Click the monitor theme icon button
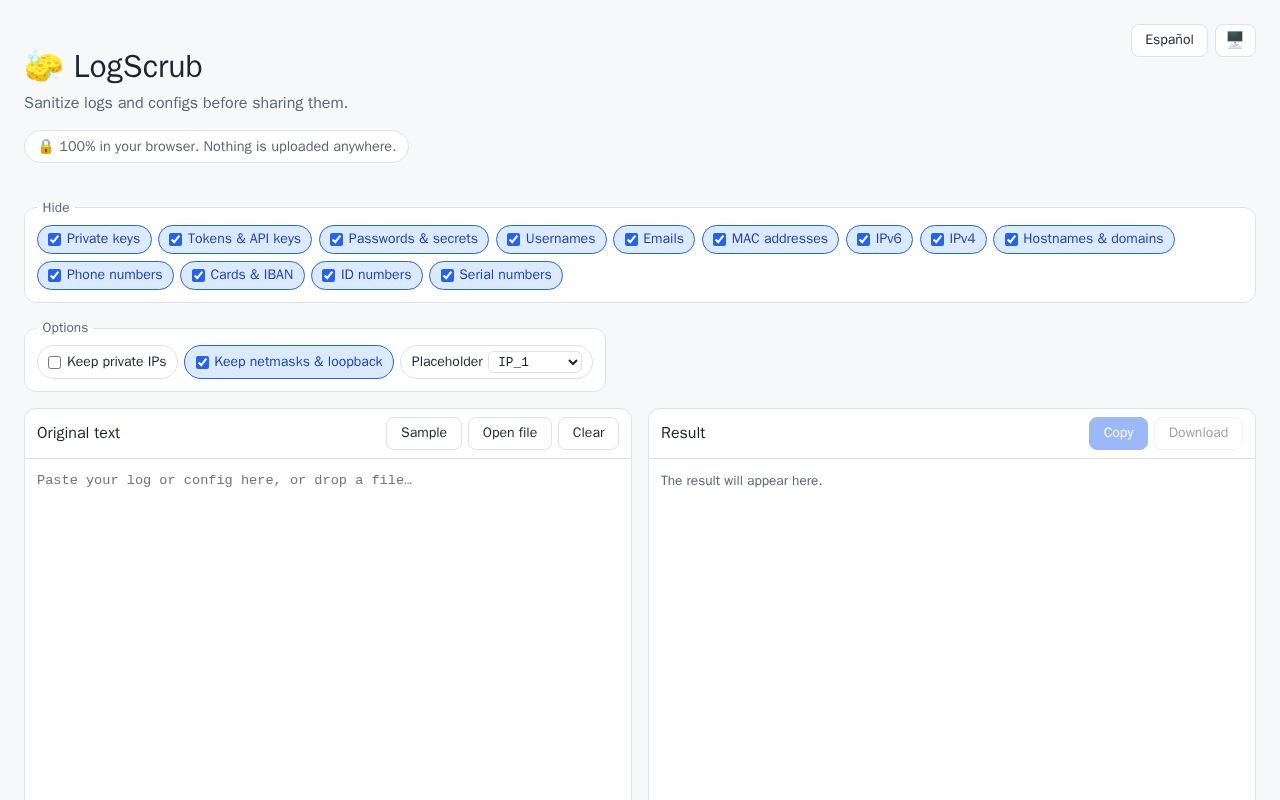The width and height of the screenshot is (1280, 800). coord(1235,40)
